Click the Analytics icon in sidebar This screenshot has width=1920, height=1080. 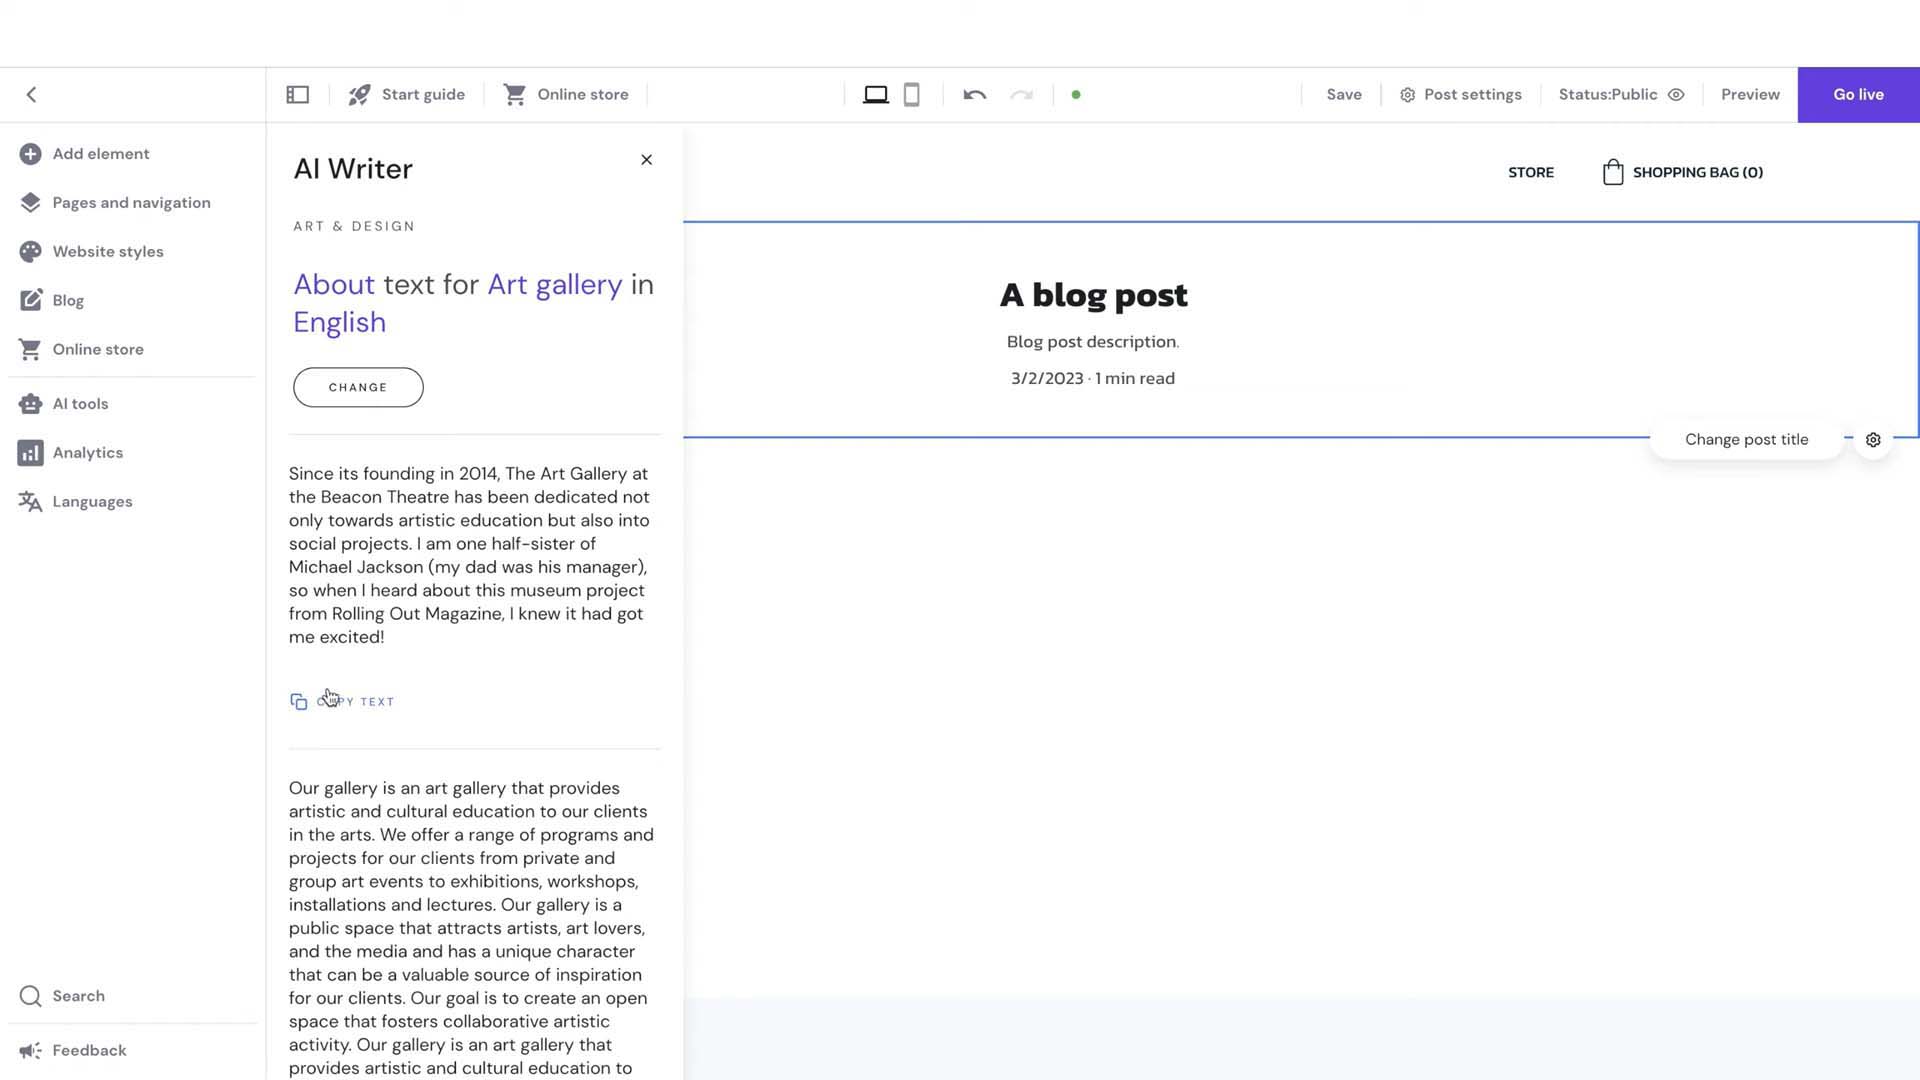click(x=29, y=452)
